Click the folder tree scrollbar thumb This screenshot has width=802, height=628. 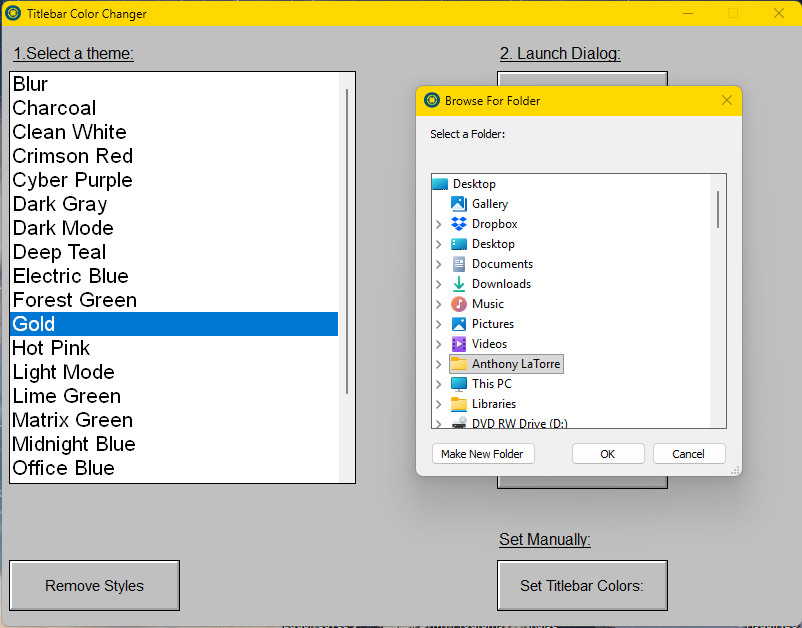click(x=718, y=210)
